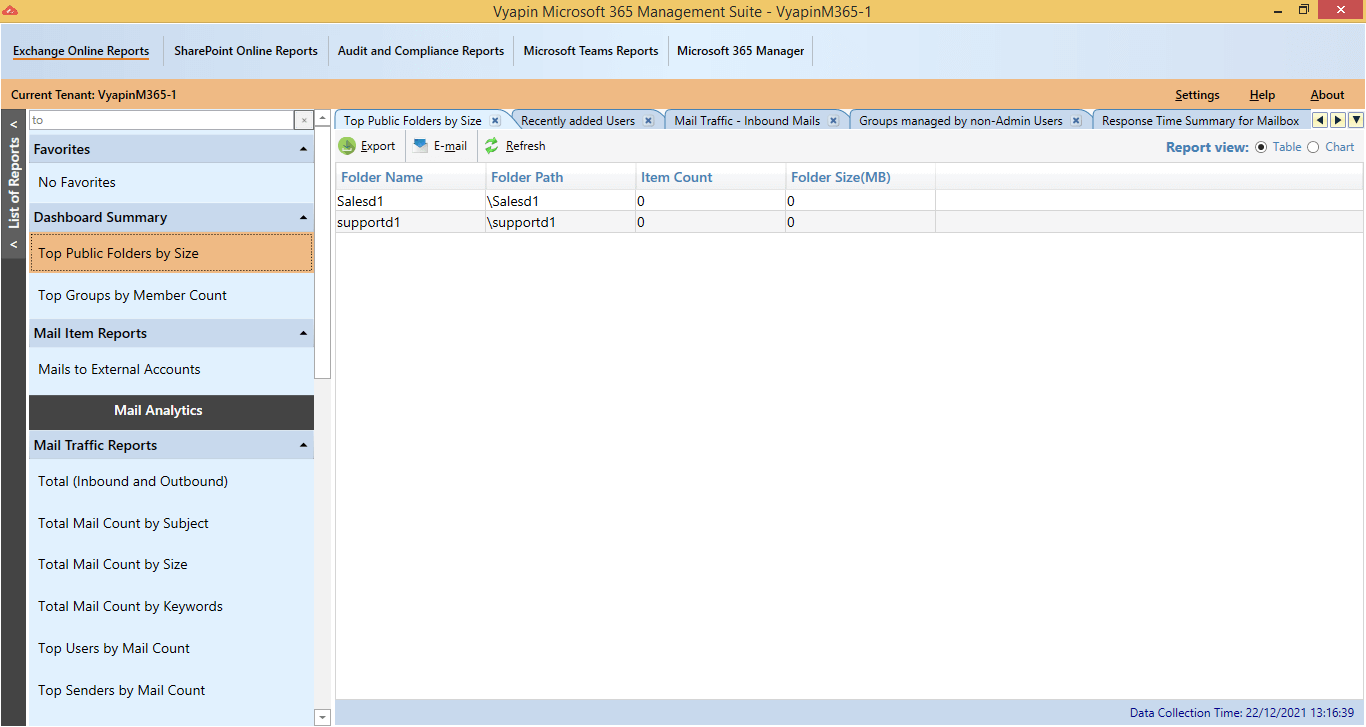Viewport: 1366px width, 727px height.
Task: Open Top Senders by Mail Count report
Action: [x=171, y=690]
